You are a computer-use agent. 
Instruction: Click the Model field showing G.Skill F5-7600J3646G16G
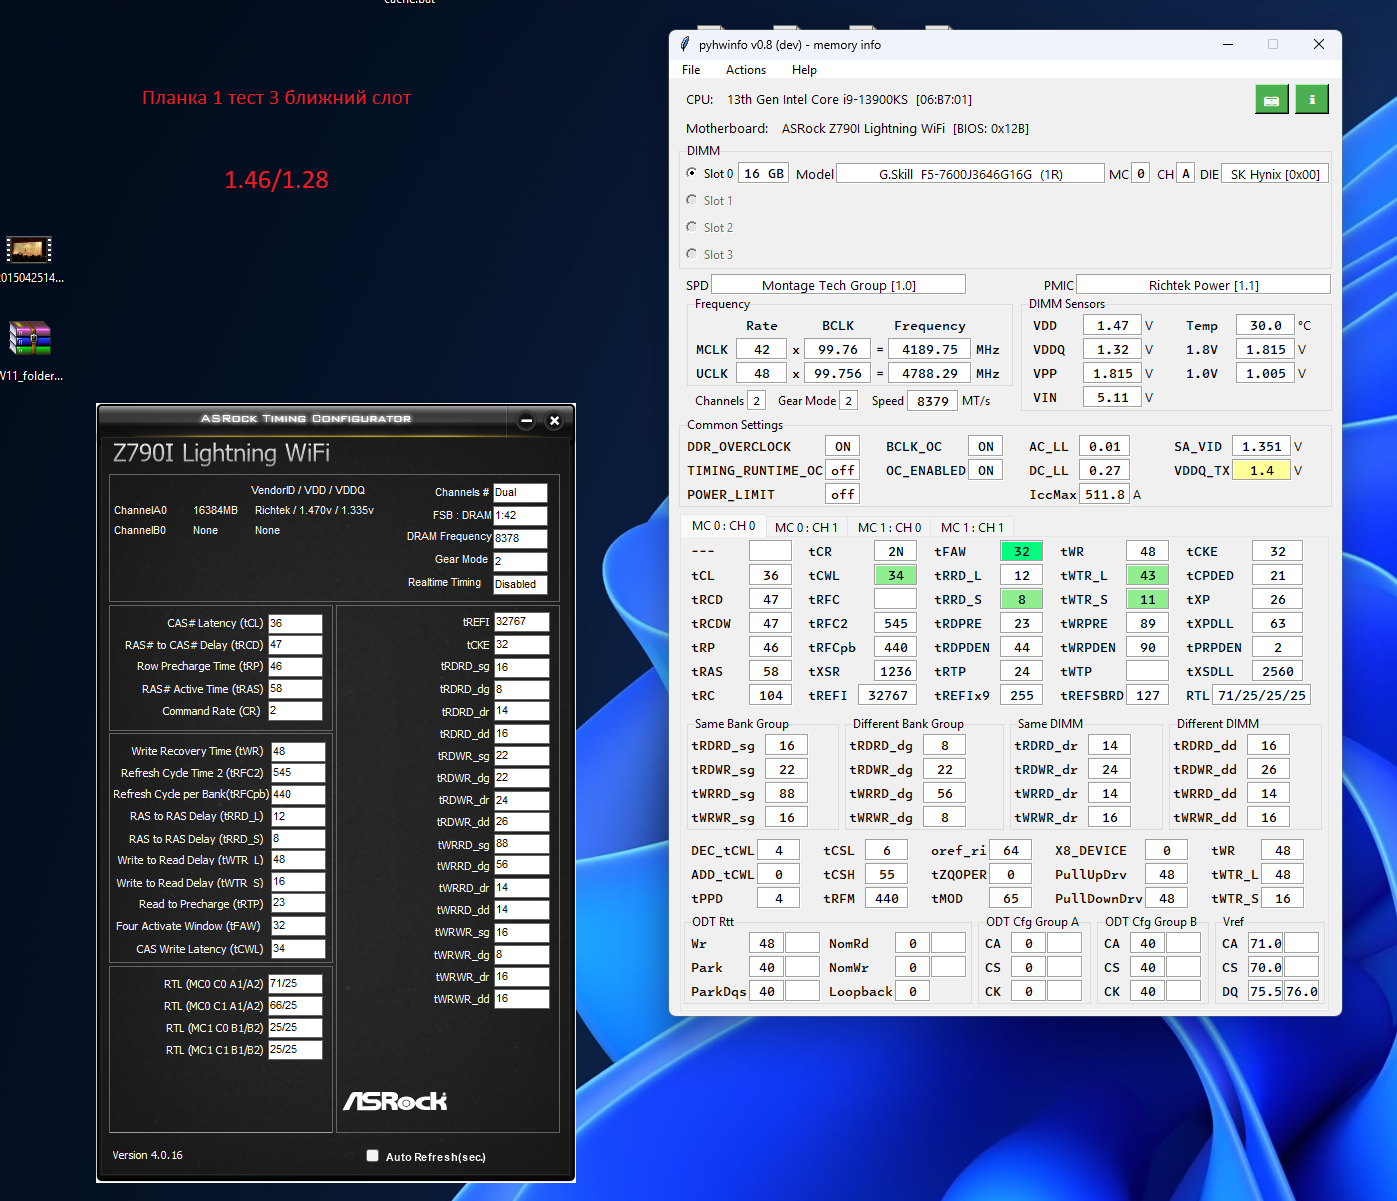pyautogui.click(x=970, y=174)
